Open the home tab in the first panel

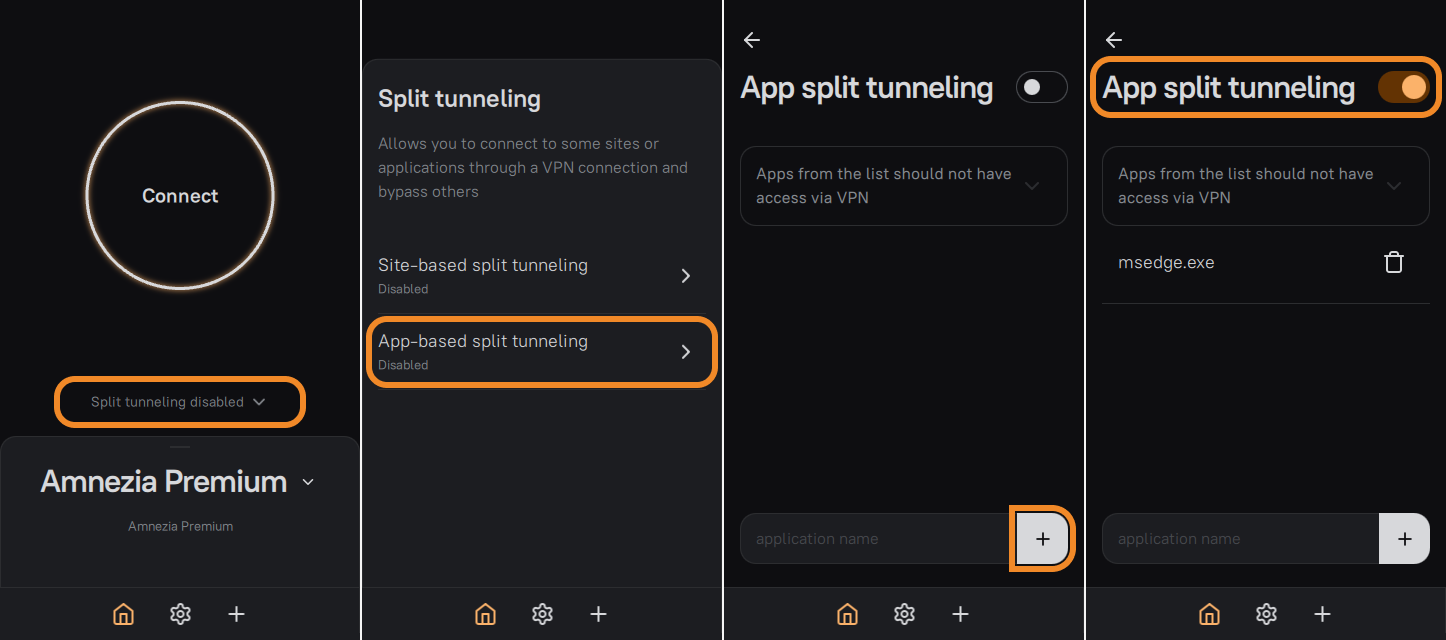click(123, 614)
